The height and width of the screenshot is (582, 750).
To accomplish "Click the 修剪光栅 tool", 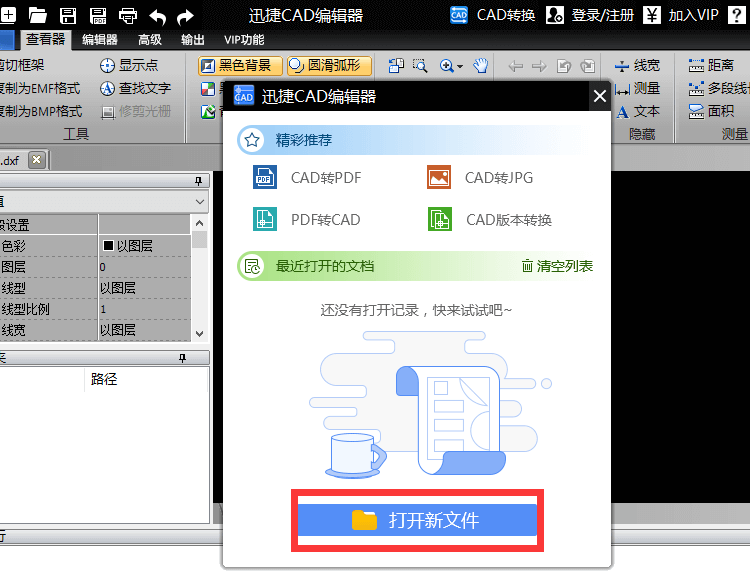I will tap(135, 111).
